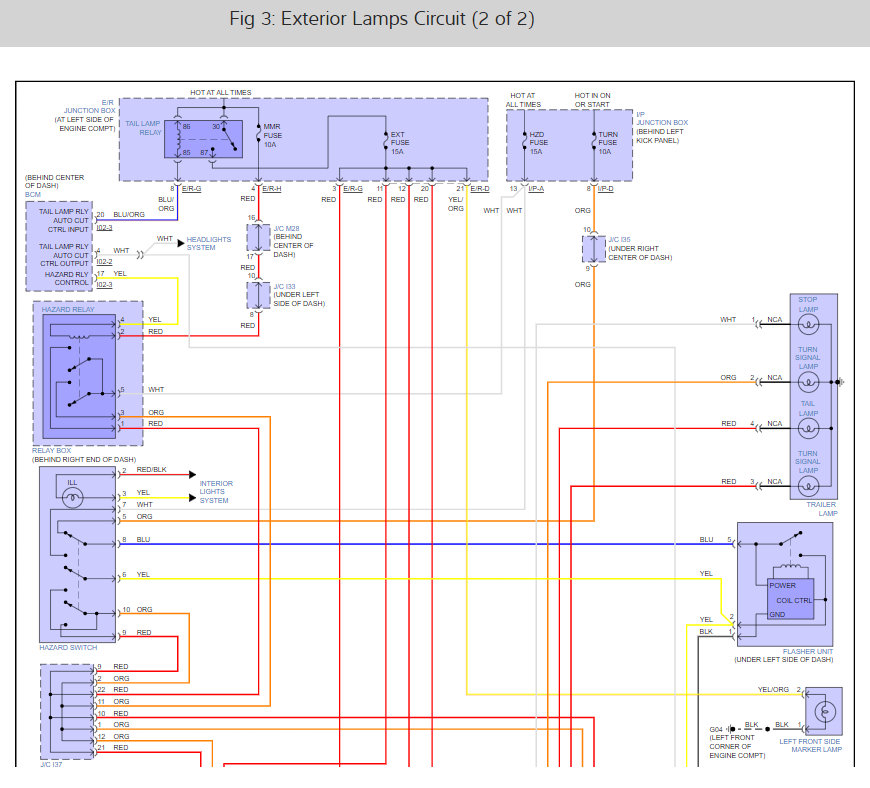Viewport: 870px width, 788px height.
Task: Click the hazard relay inner switch box
Action: pyautogui.click(x=79, y=377)
